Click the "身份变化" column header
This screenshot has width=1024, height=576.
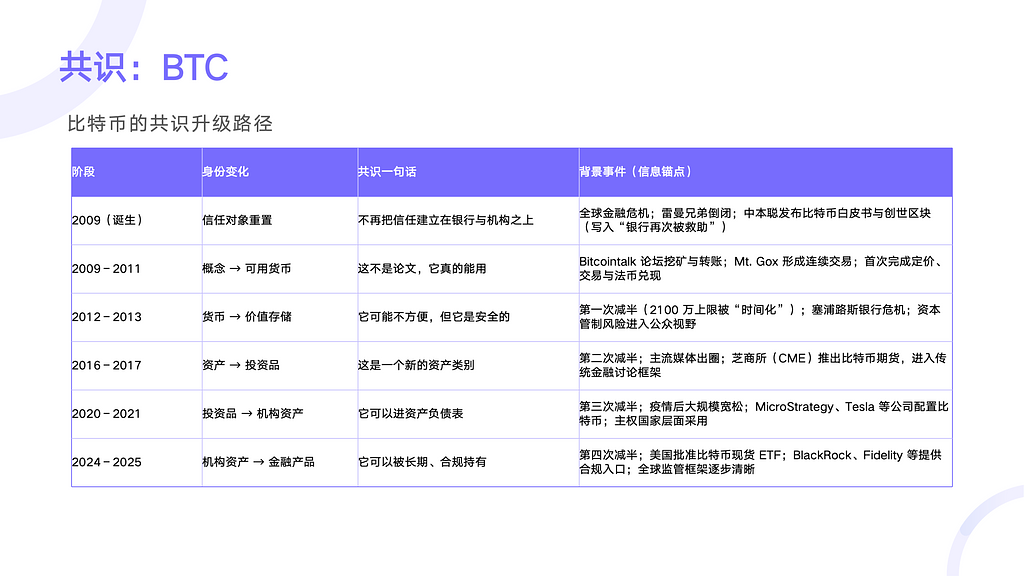pos(226,172)
